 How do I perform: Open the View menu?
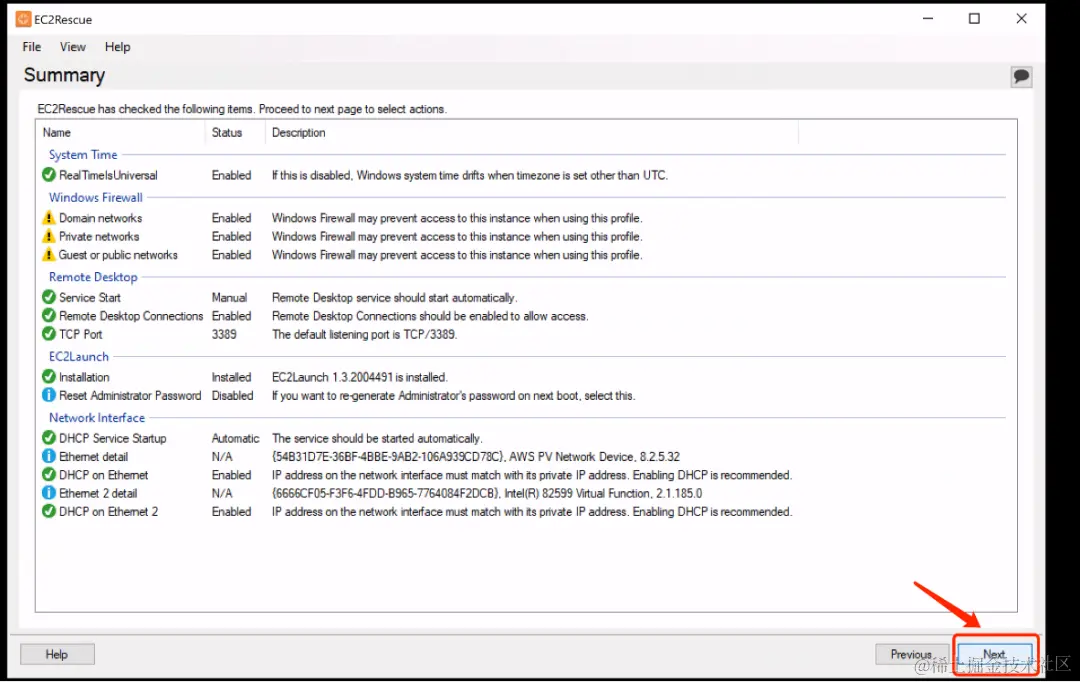click(x=72, y=47)
